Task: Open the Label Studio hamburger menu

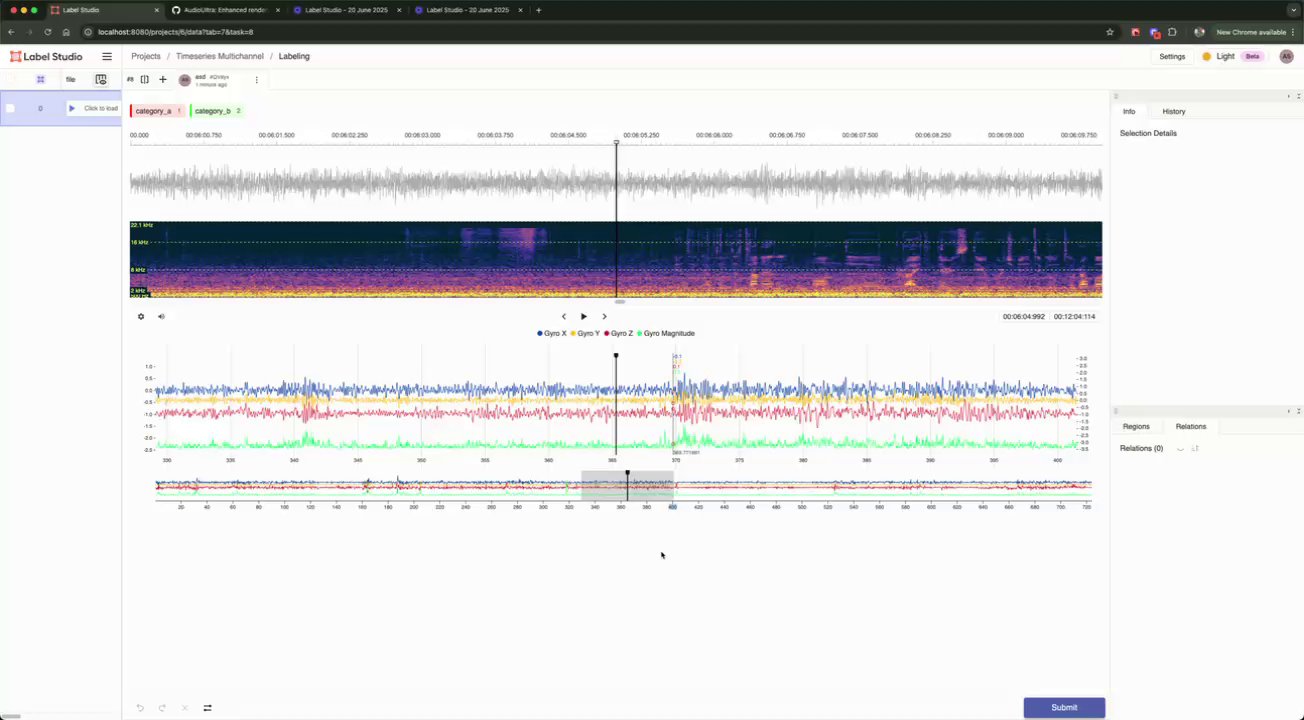Action: (x=107, y=56)
